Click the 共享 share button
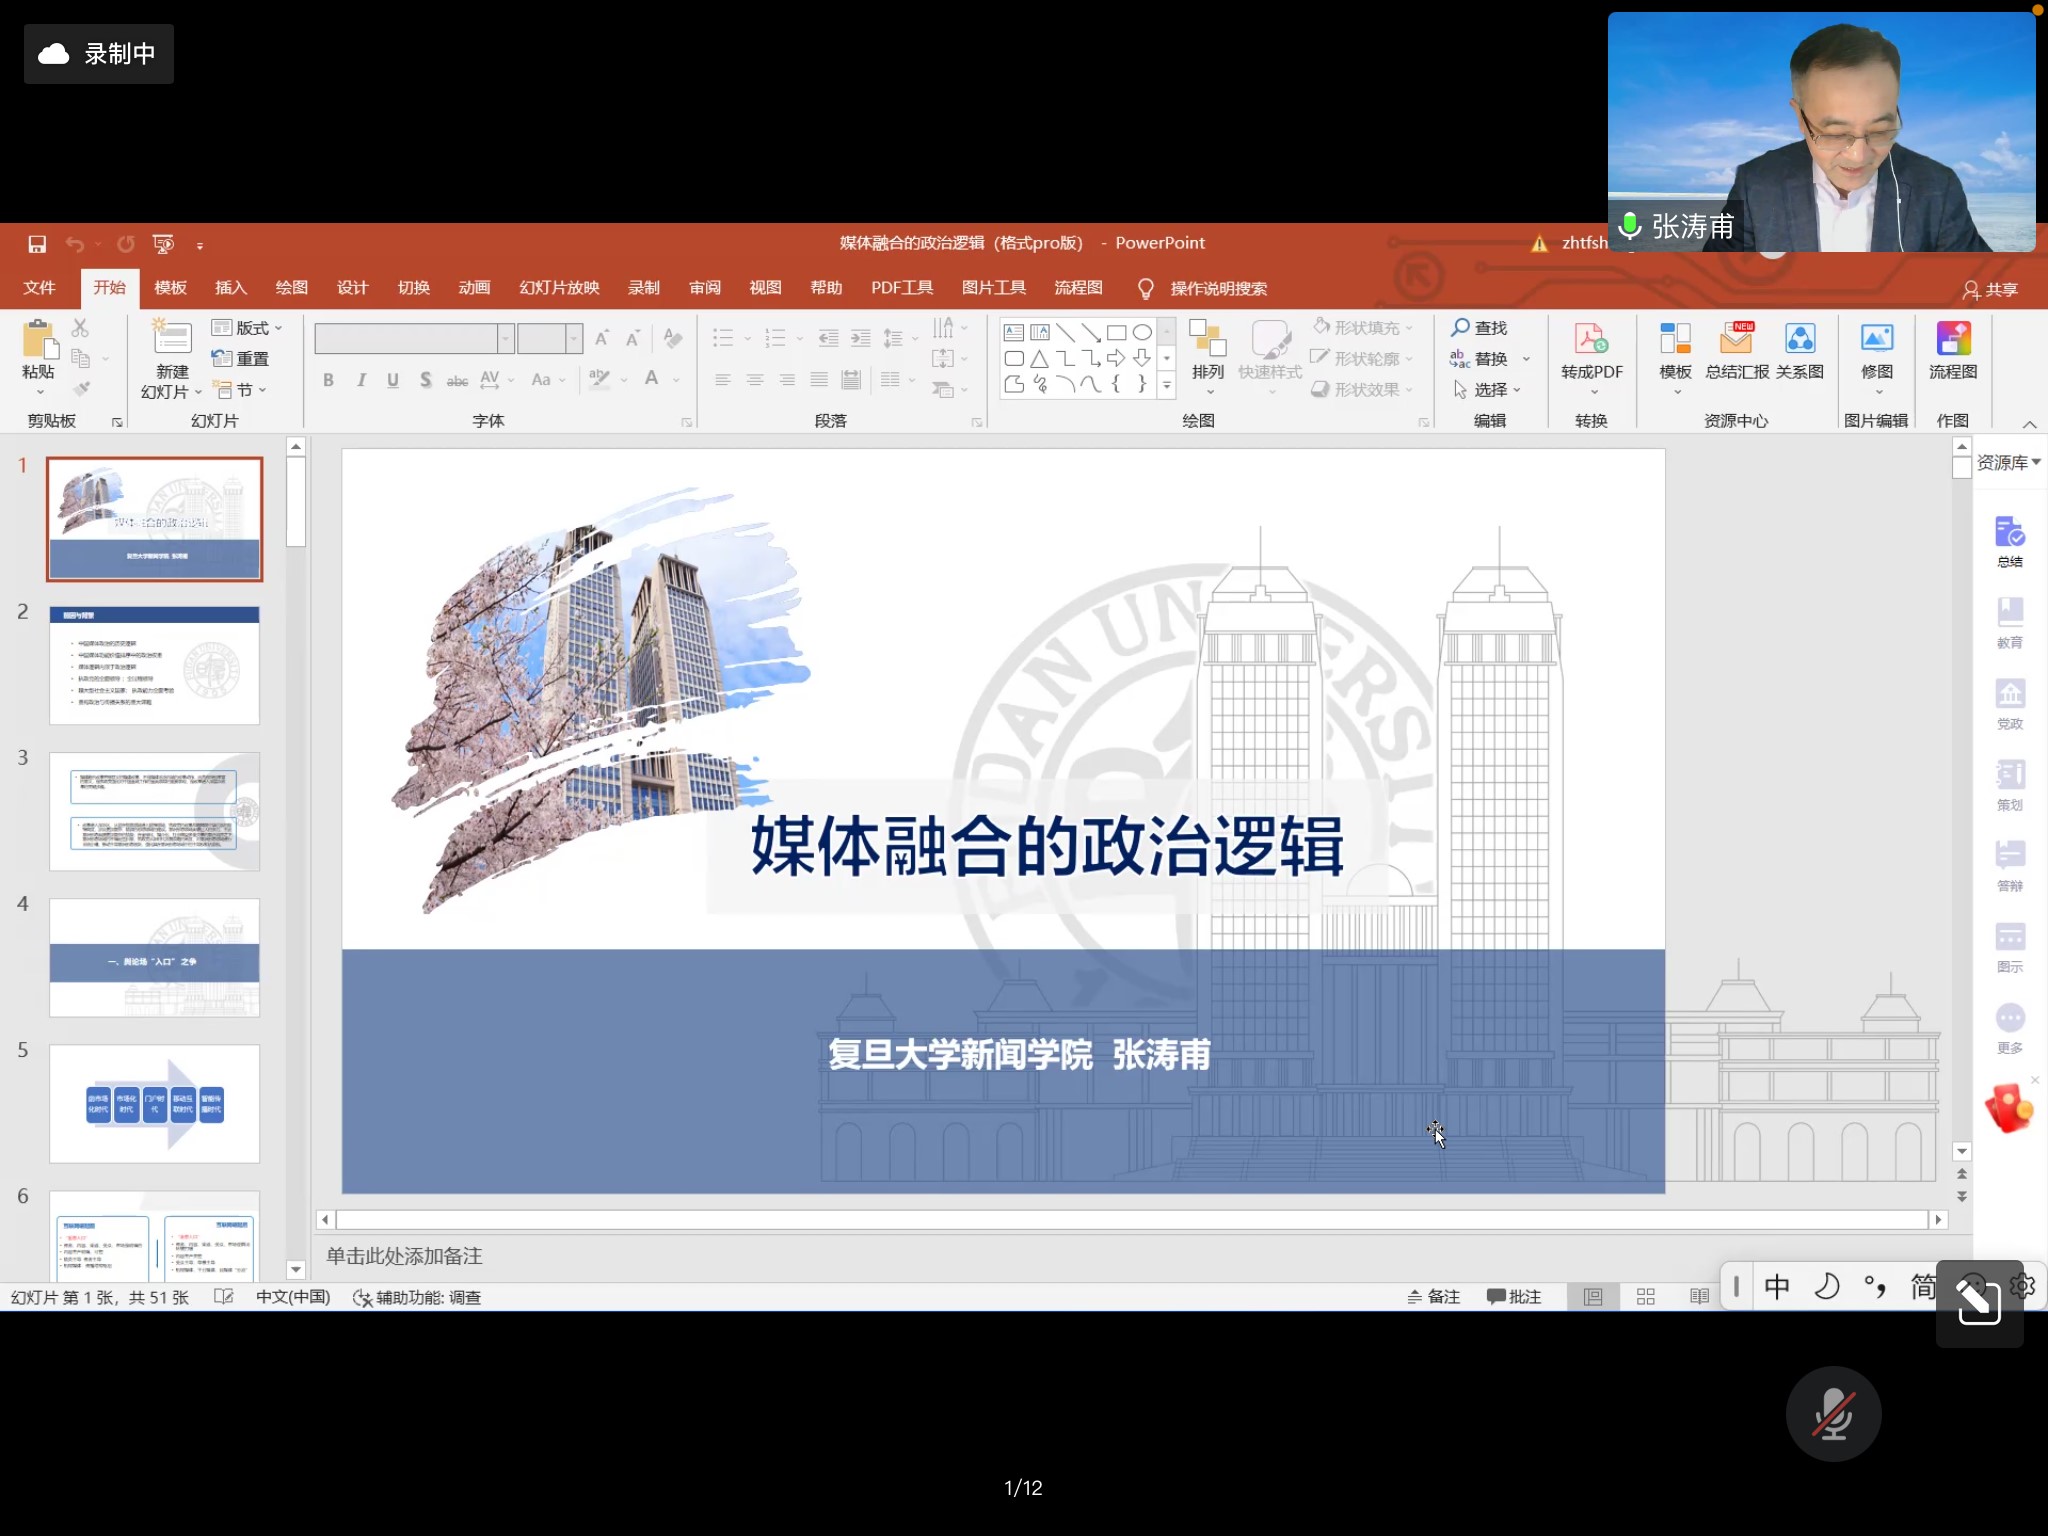 coord(1990,290)
